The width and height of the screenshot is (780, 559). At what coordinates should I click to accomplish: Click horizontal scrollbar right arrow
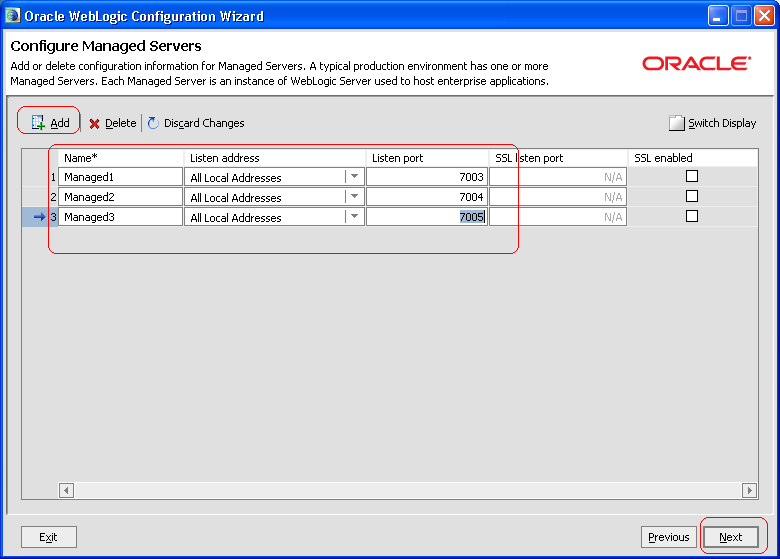[x=750, y=490]
